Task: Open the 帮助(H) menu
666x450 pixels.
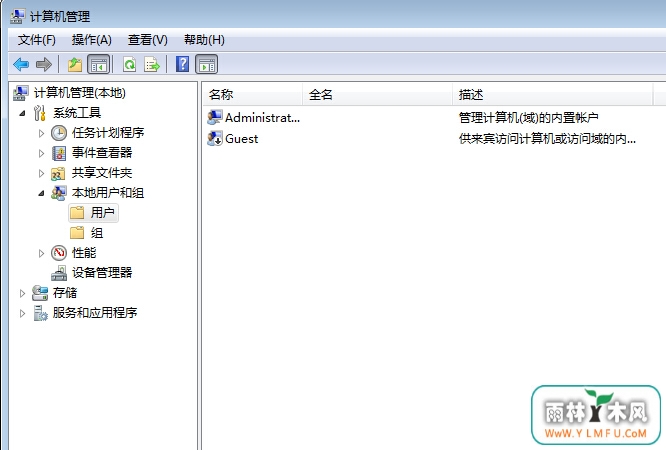Action: (x=204, y=40)
